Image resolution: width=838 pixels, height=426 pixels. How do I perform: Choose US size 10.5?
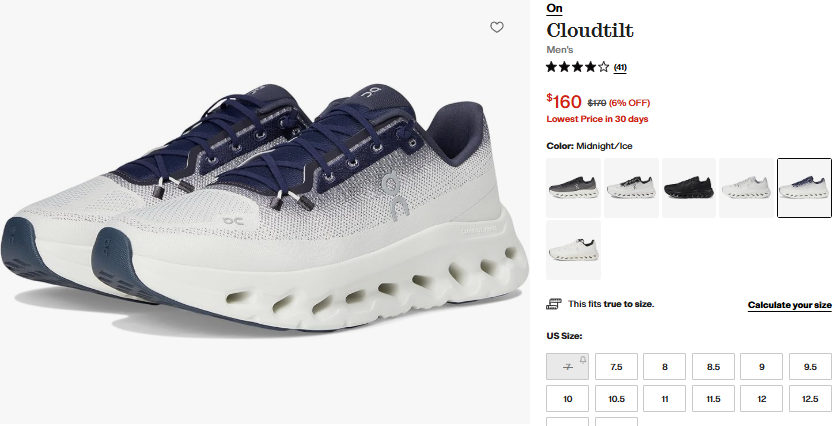click(x=616, y=399)
